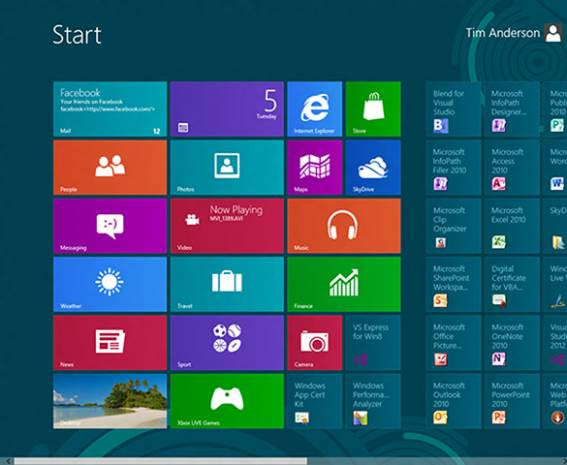Launch Microsoft Office Picture Manager tile
The width and height of the screenshot is (567, 465).
pos(453,343)
